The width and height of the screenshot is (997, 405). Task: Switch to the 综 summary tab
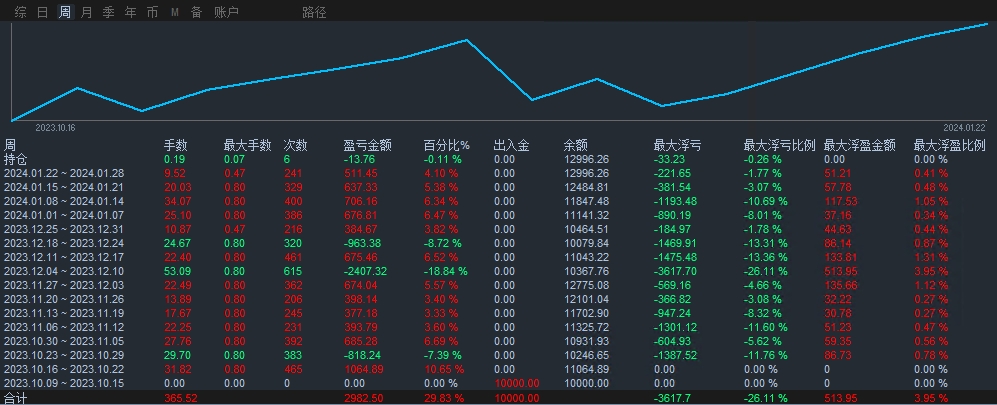coord(20,12)
